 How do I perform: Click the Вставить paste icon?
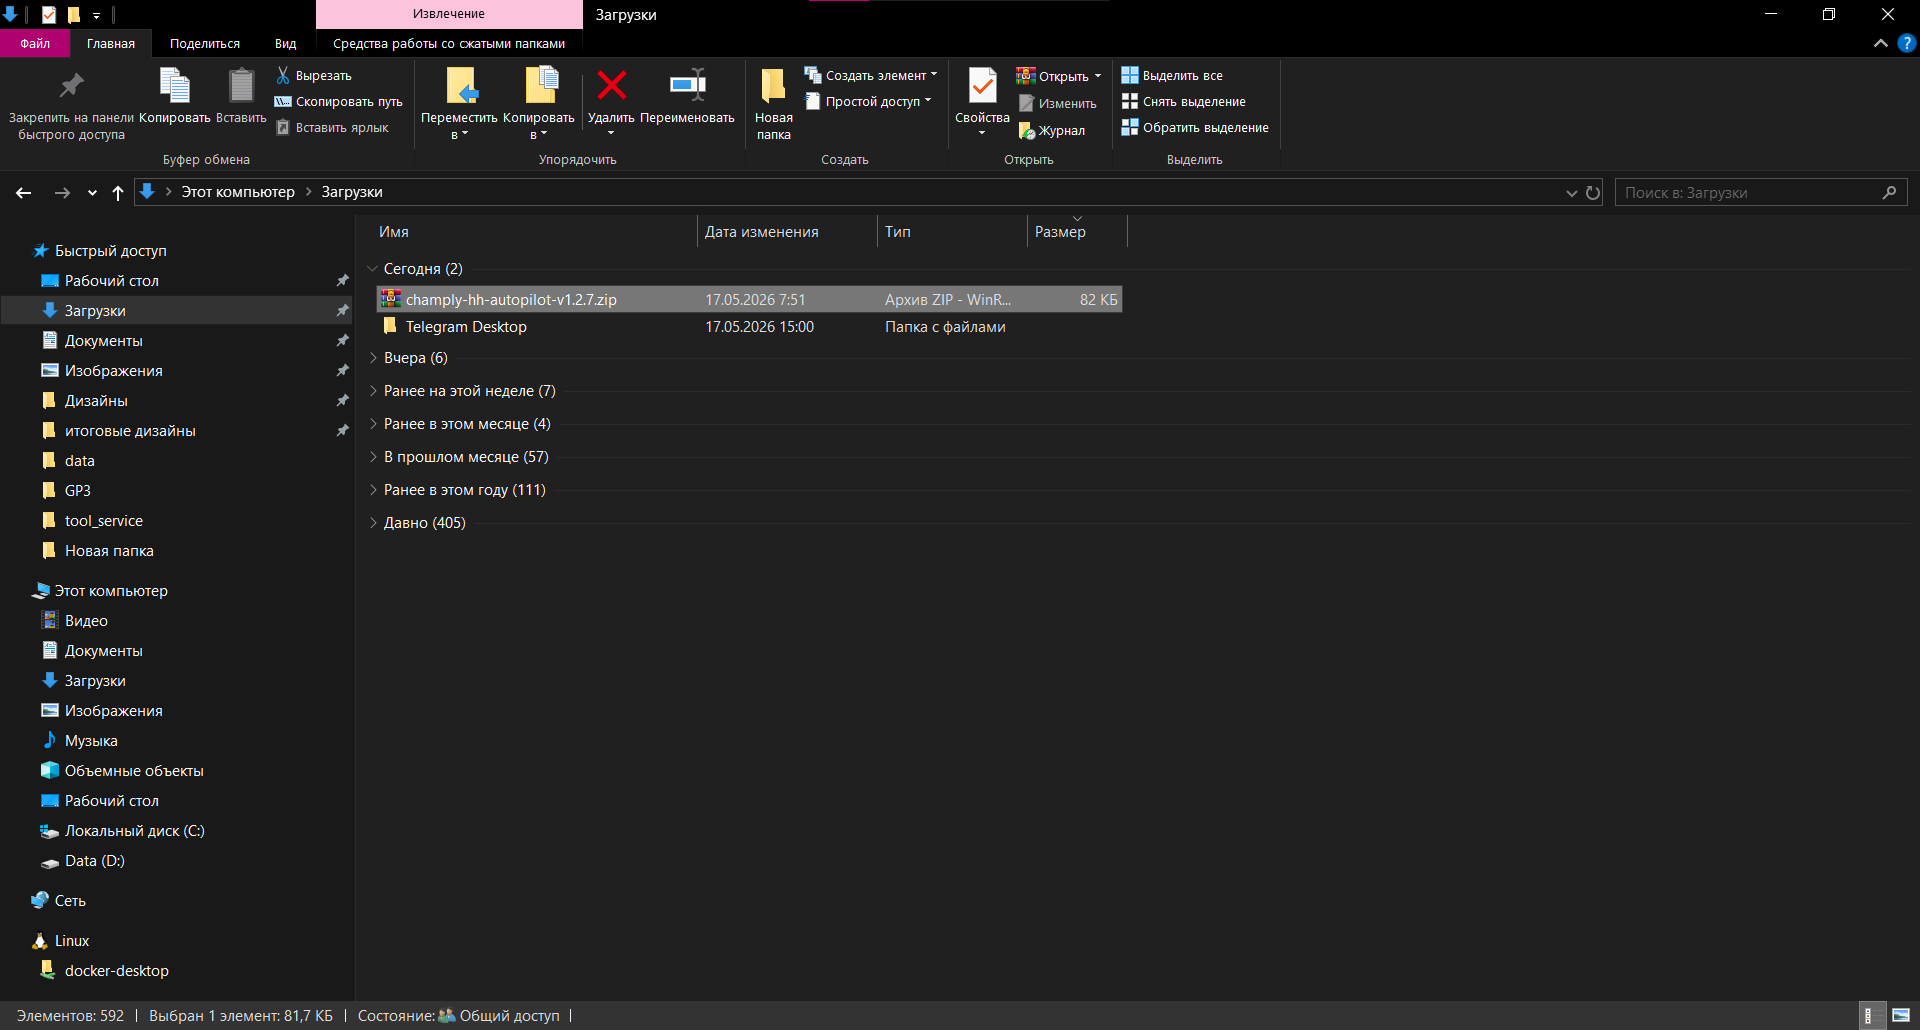pyautogui.click(x=241, y=86)
